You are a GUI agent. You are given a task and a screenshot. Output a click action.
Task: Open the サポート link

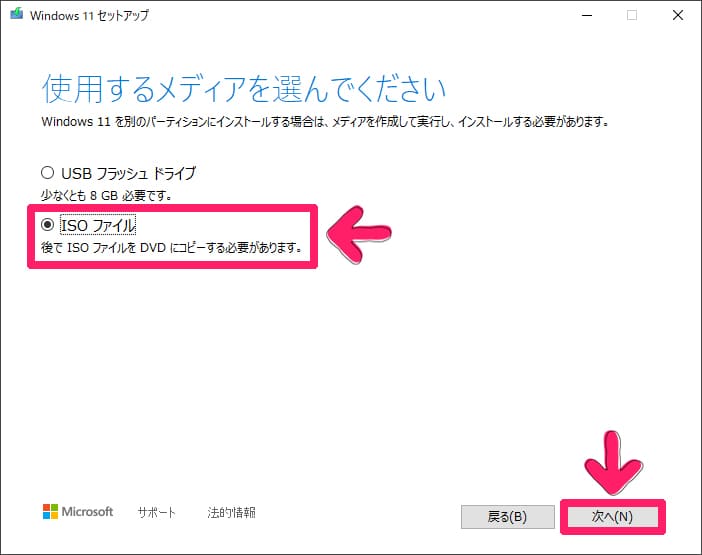click(x=156, y=512)
